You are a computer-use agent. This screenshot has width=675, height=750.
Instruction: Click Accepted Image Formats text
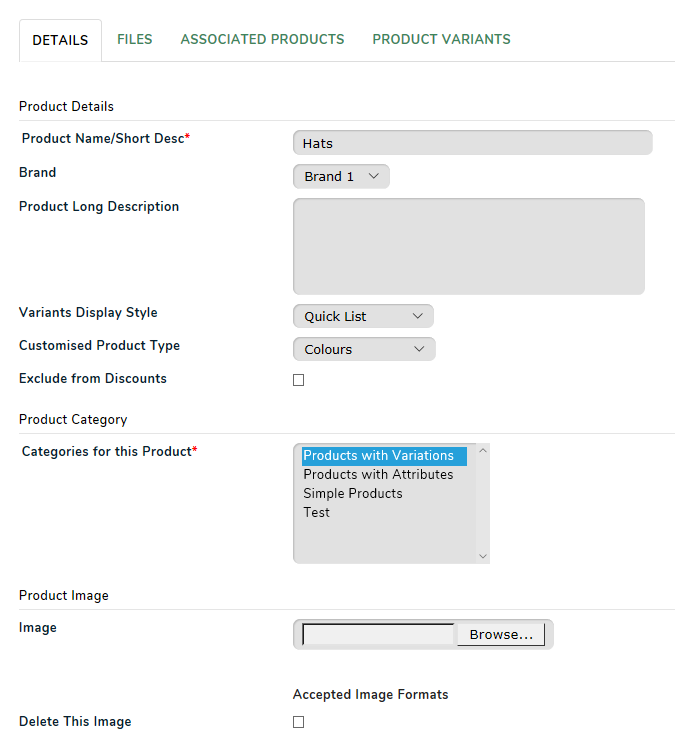coord(370,695)
